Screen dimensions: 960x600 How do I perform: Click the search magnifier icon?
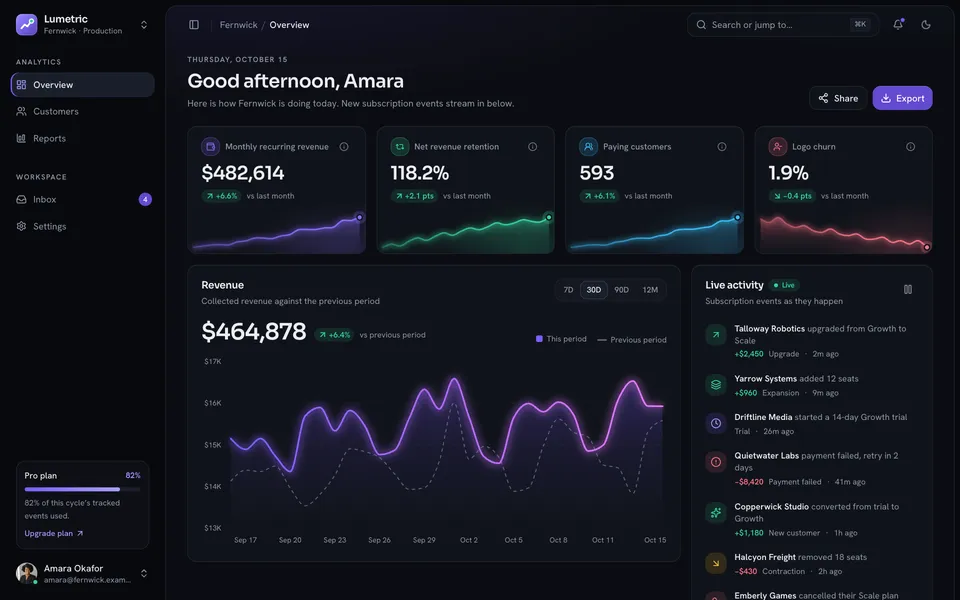point(701,24)
